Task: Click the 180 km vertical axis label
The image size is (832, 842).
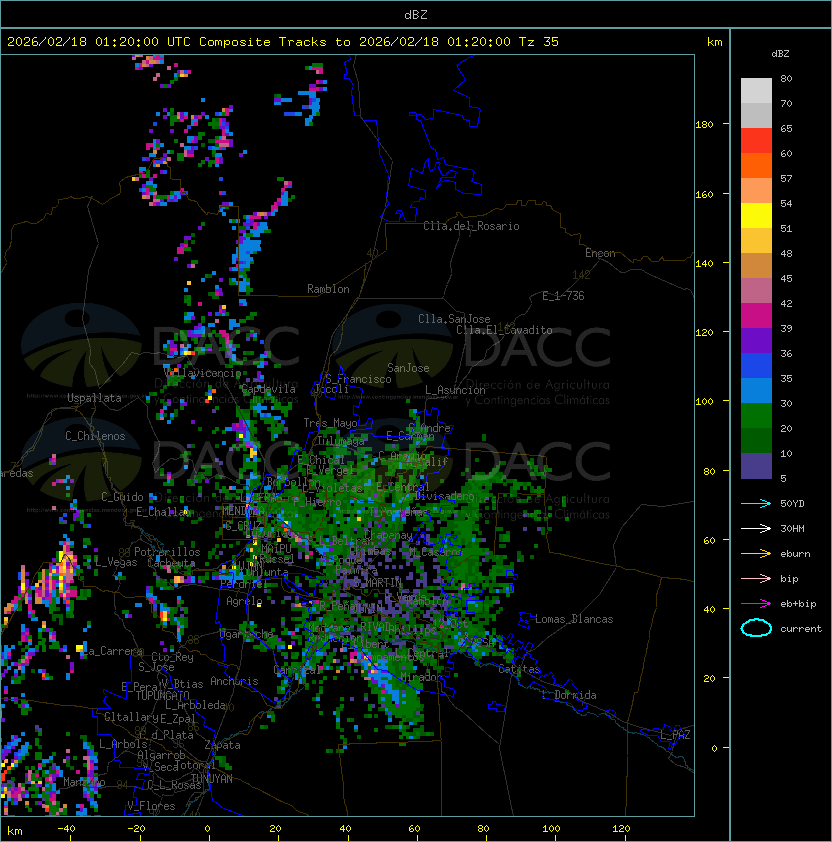Action: [x=704, y=125]
